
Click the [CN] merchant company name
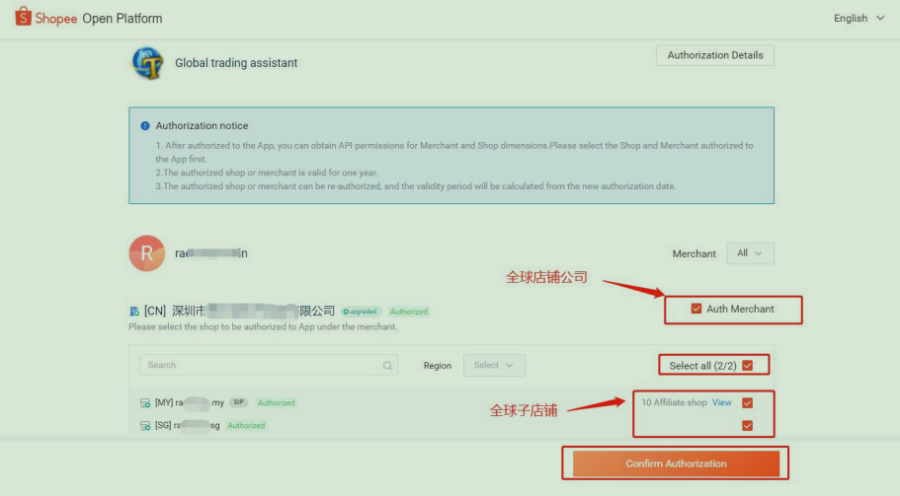[239, 311]
